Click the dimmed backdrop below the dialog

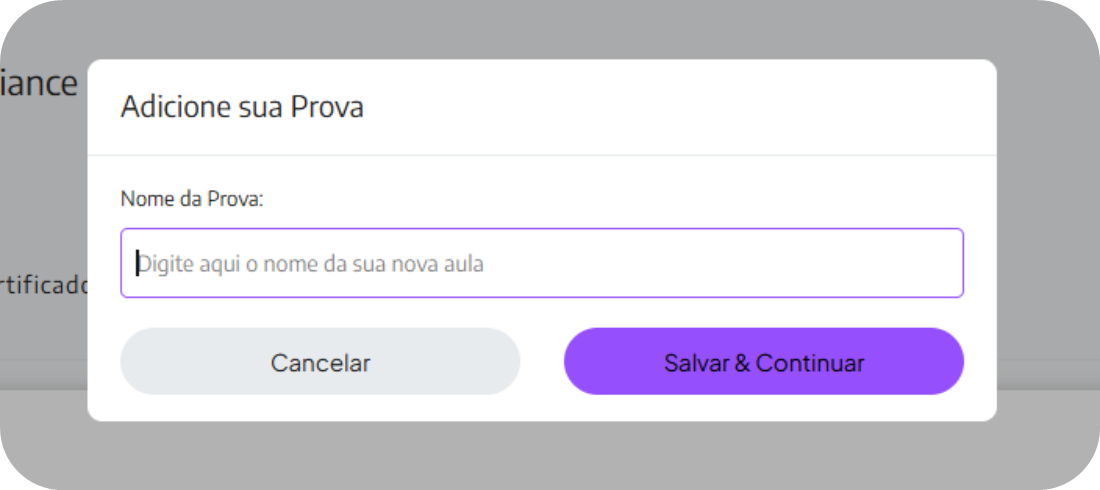click(x=540, y=455)
